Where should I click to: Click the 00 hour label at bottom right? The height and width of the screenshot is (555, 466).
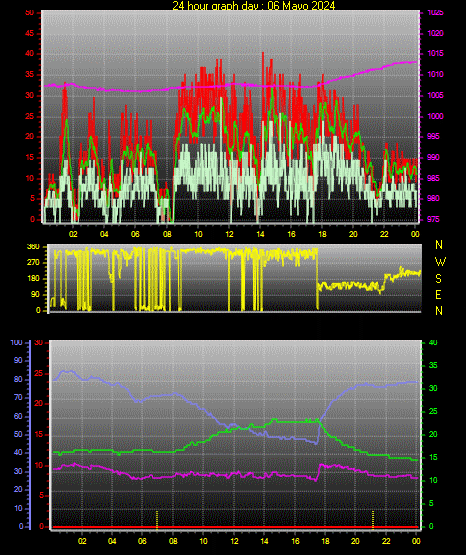[x=416, y=541]
